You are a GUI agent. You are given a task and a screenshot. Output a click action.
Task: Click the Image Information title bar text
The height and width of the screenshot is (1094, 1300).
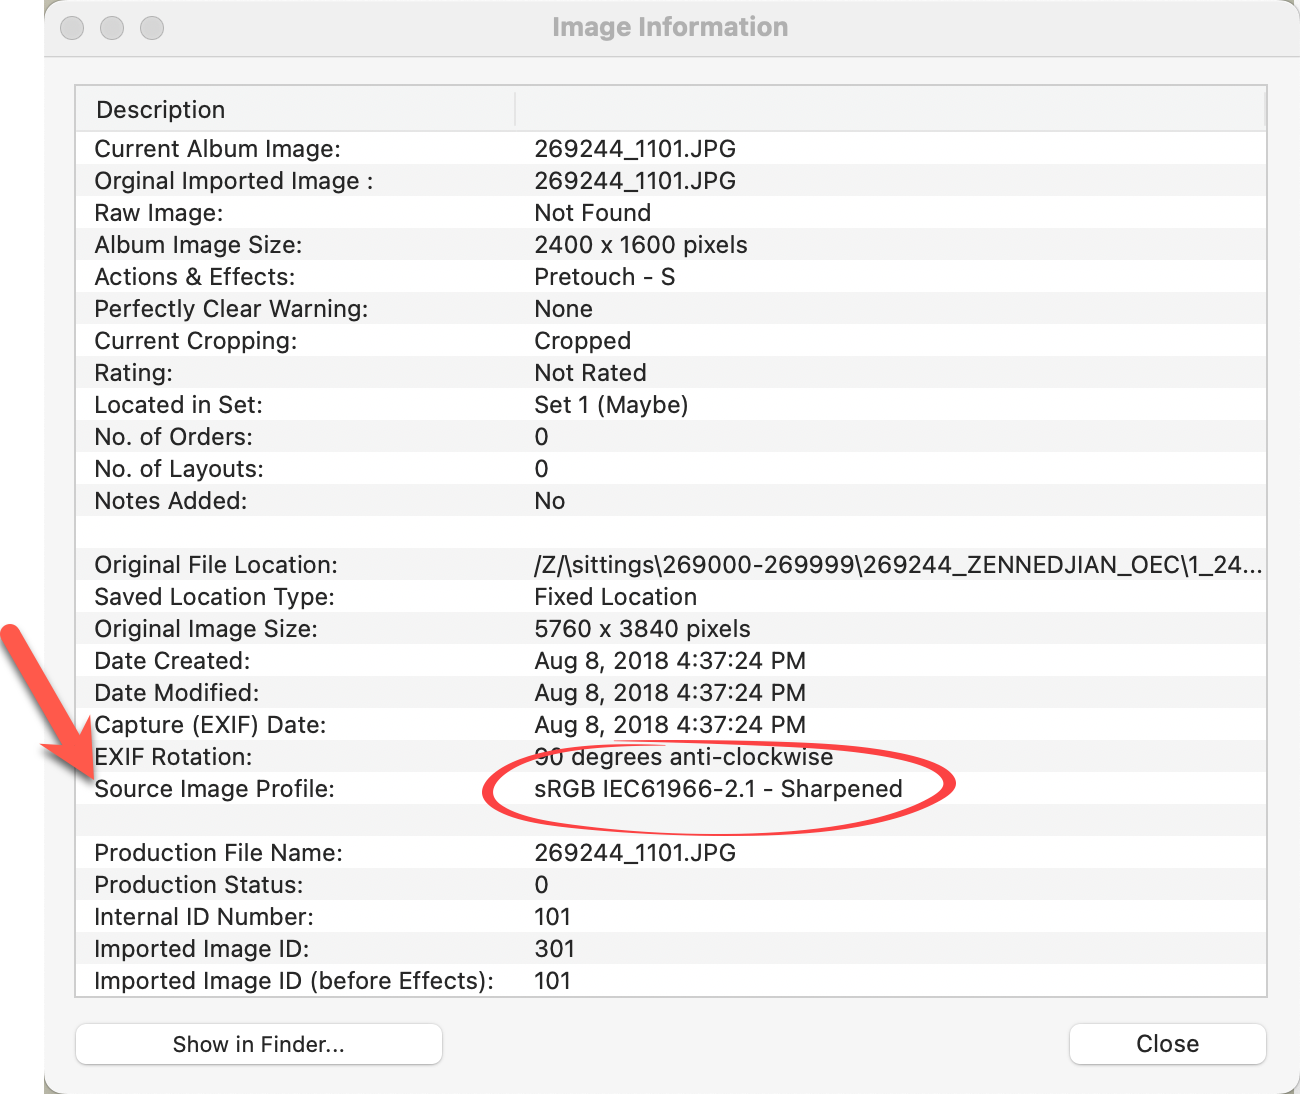pos(670,27)
